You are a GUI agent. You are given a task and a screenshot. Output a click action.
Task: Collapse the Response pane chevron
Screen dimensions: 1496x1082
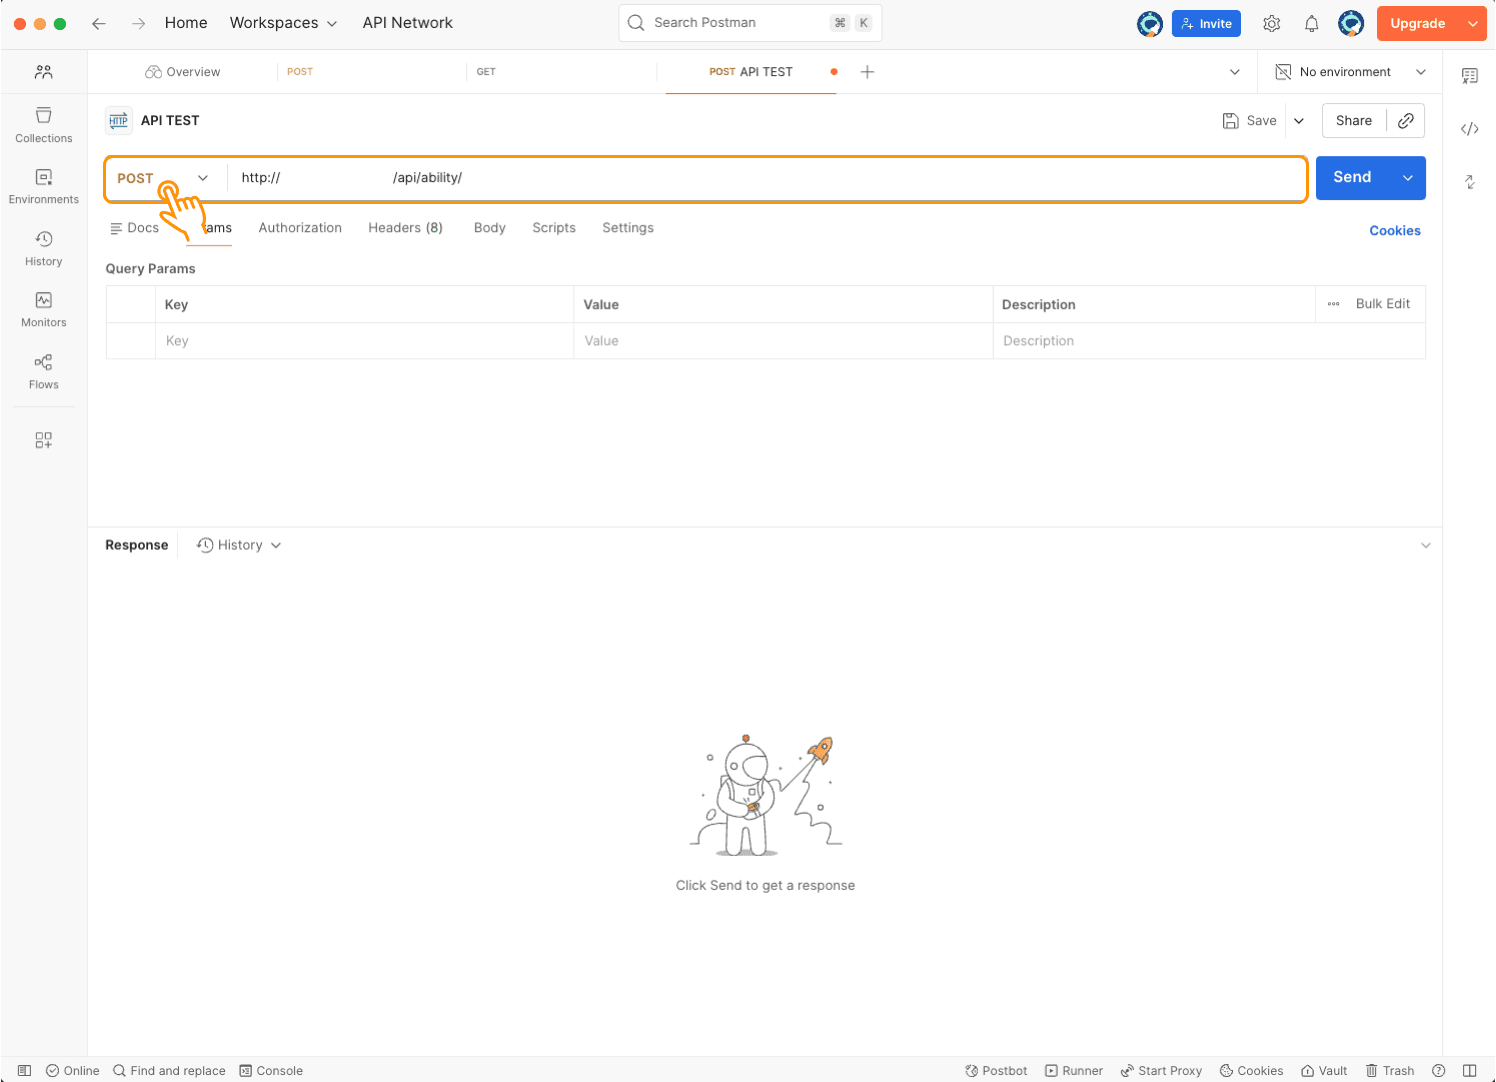click(x=1426, y=545)
